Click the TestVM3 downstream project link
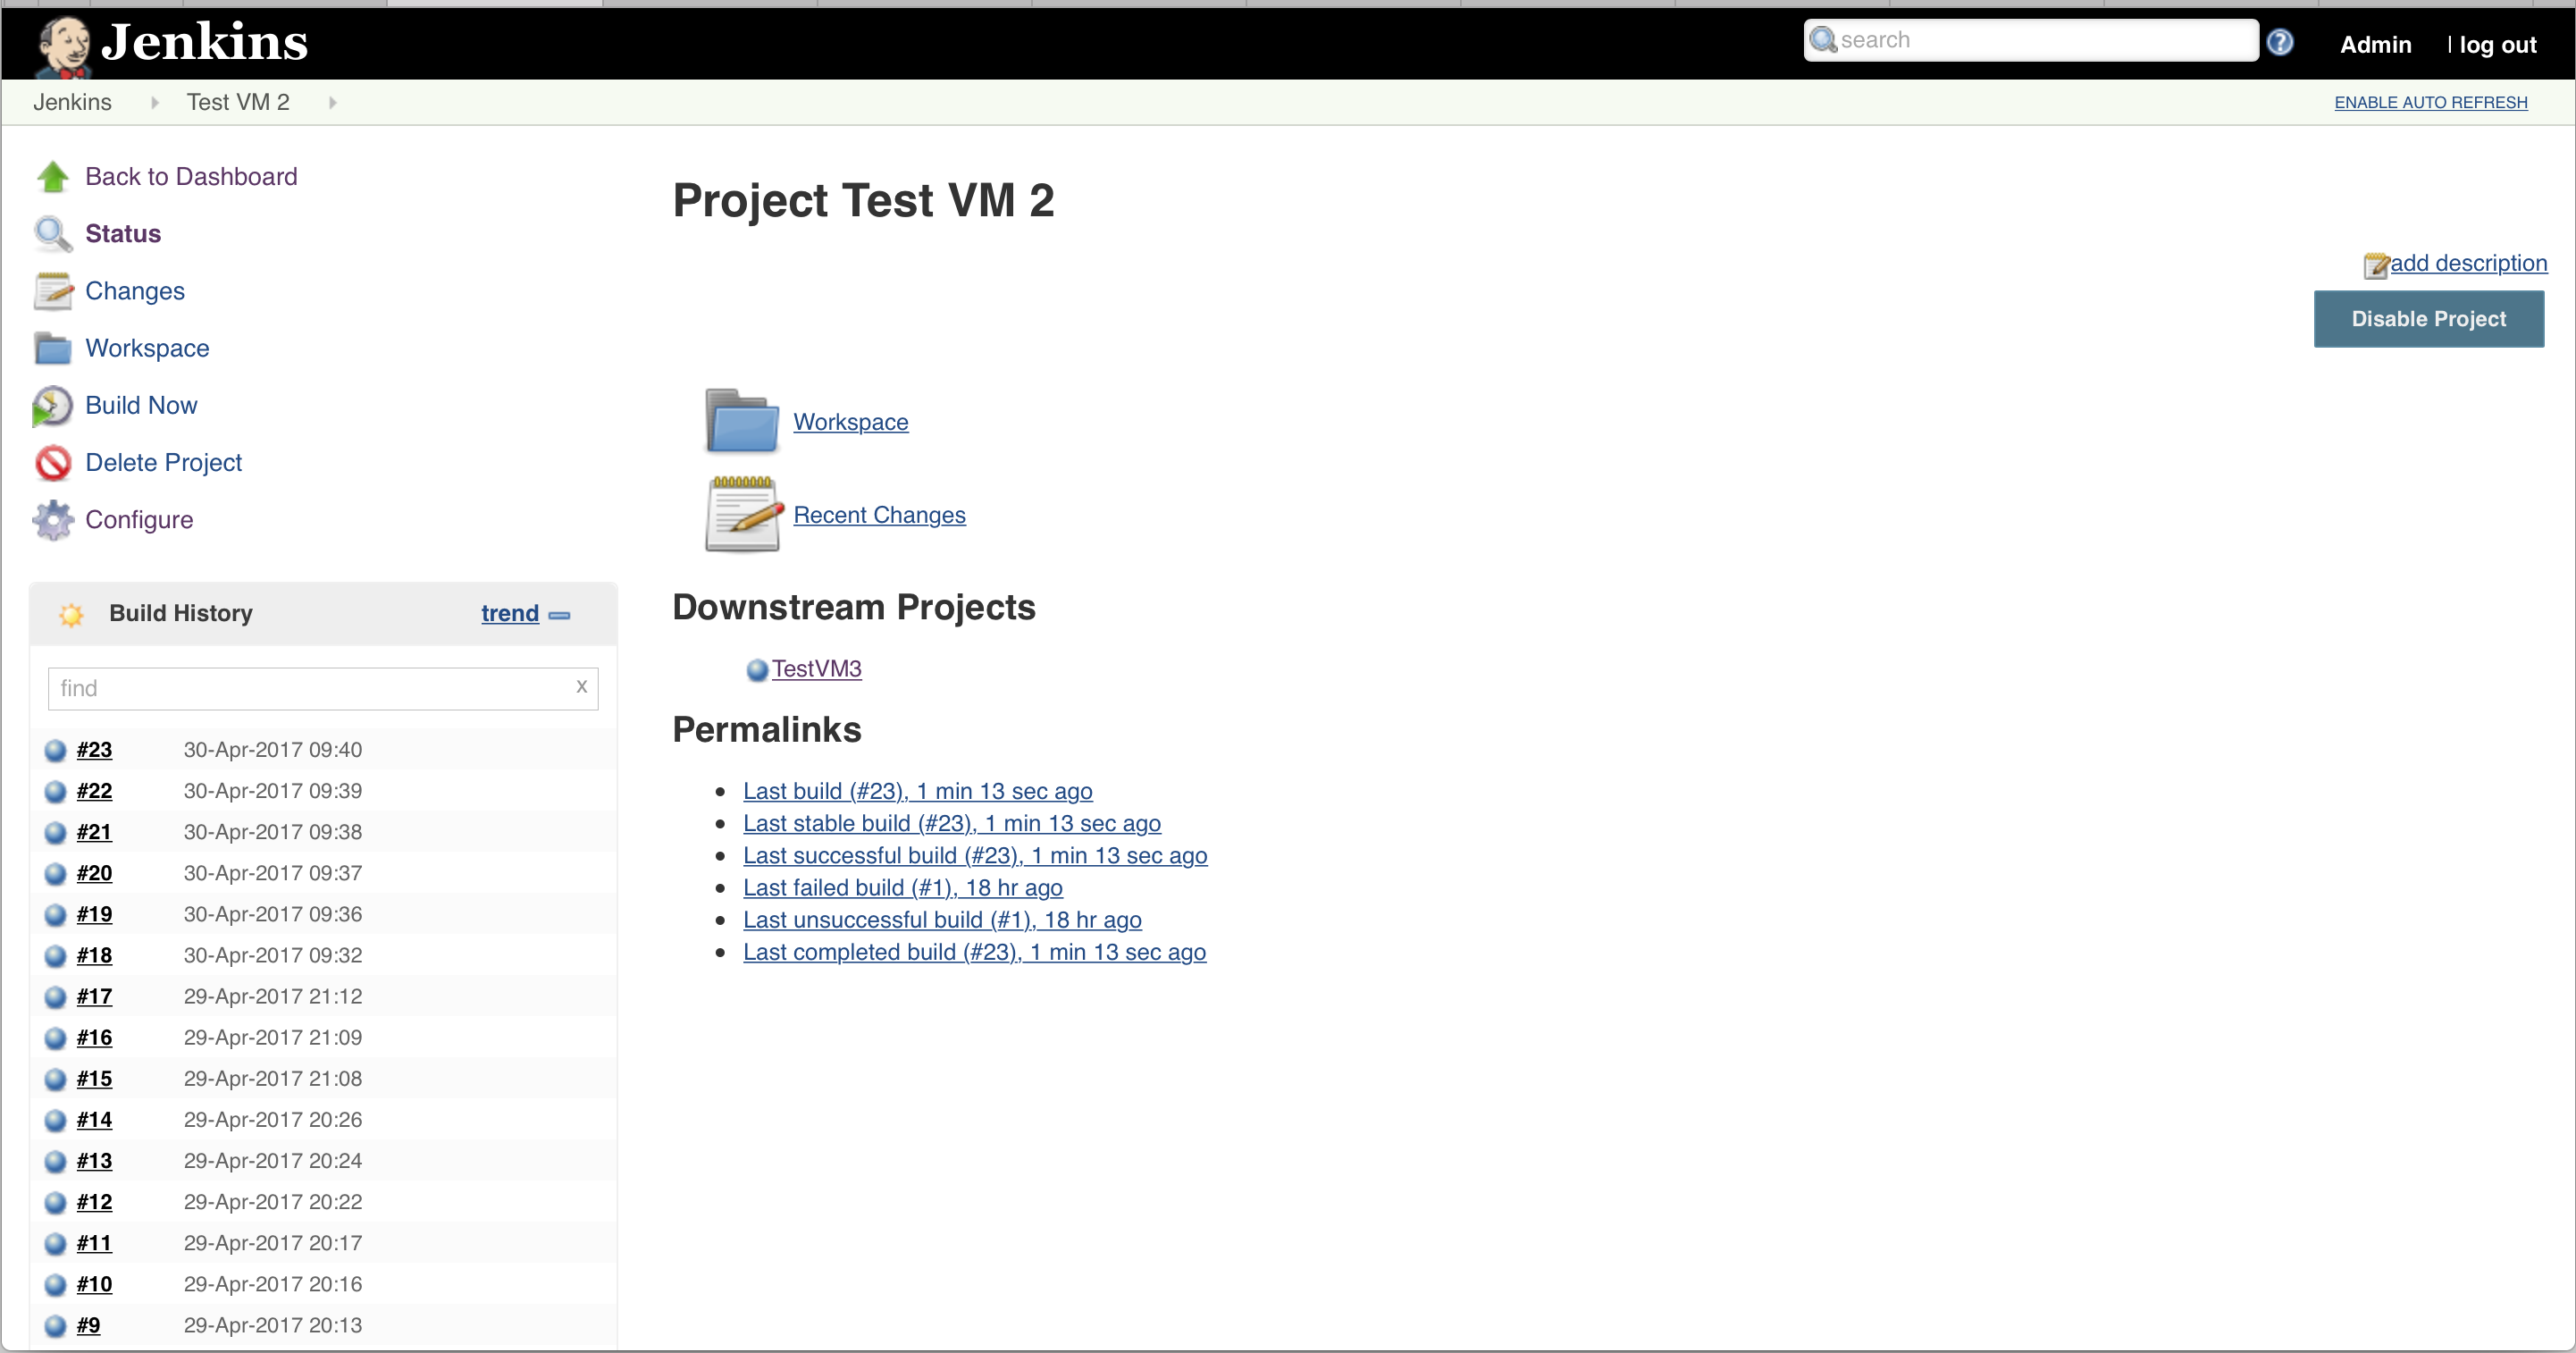 (814, 668)
